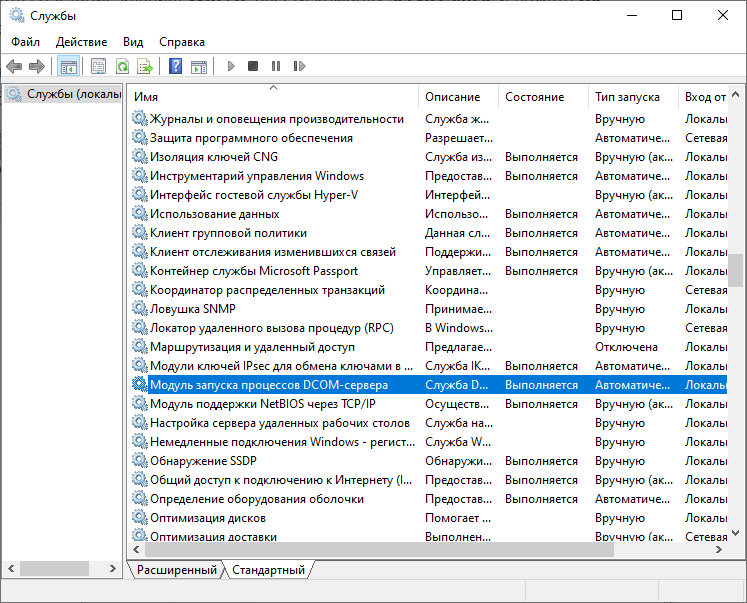The height and width of the screenshot is (603, 747).
Task: Click gear icon of Маршрутизация и удаленный доступ
Action: point(140,347)
